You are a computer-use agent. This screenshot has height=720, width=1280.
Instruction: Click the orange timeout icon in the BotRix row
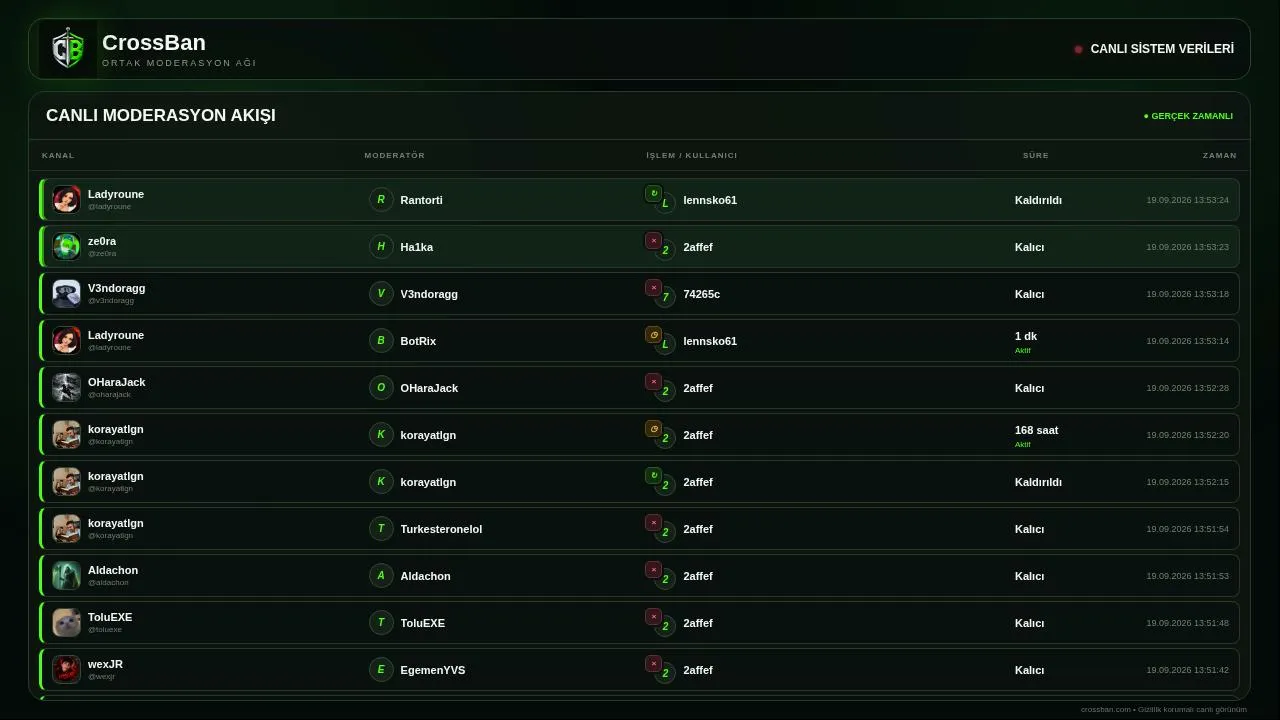click(x=653, y=334)
